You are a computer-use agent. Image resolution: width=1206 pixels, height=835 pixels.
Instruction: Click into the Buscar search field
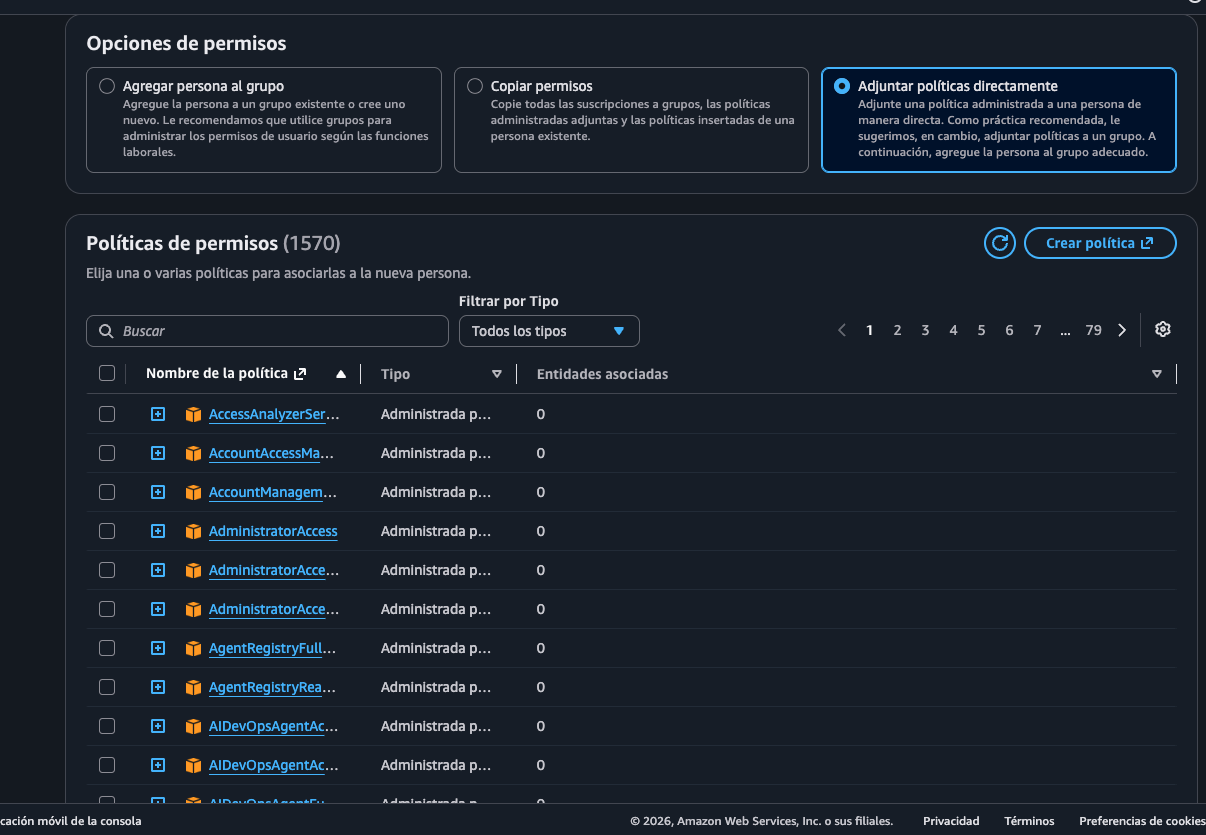pos(268,331)
